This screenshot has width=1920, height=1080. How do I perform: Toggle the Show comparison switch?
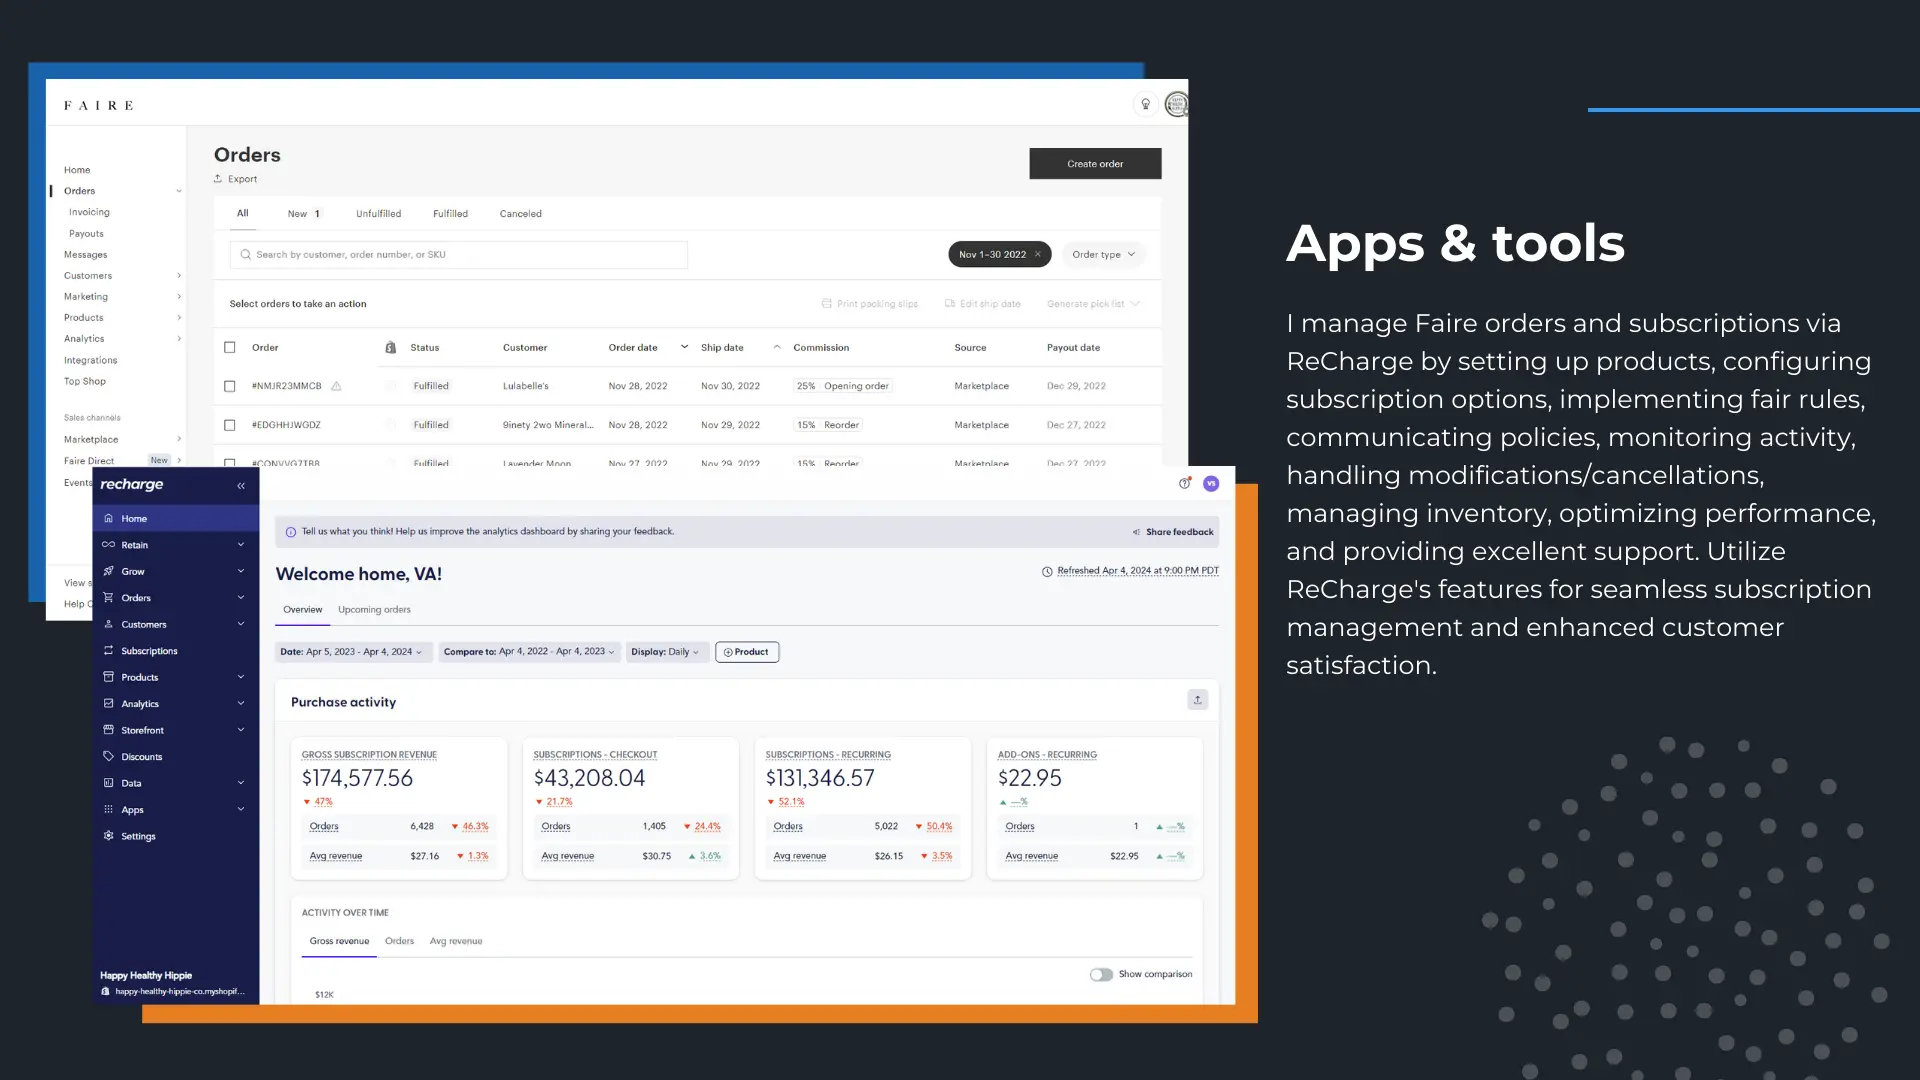1101,974
